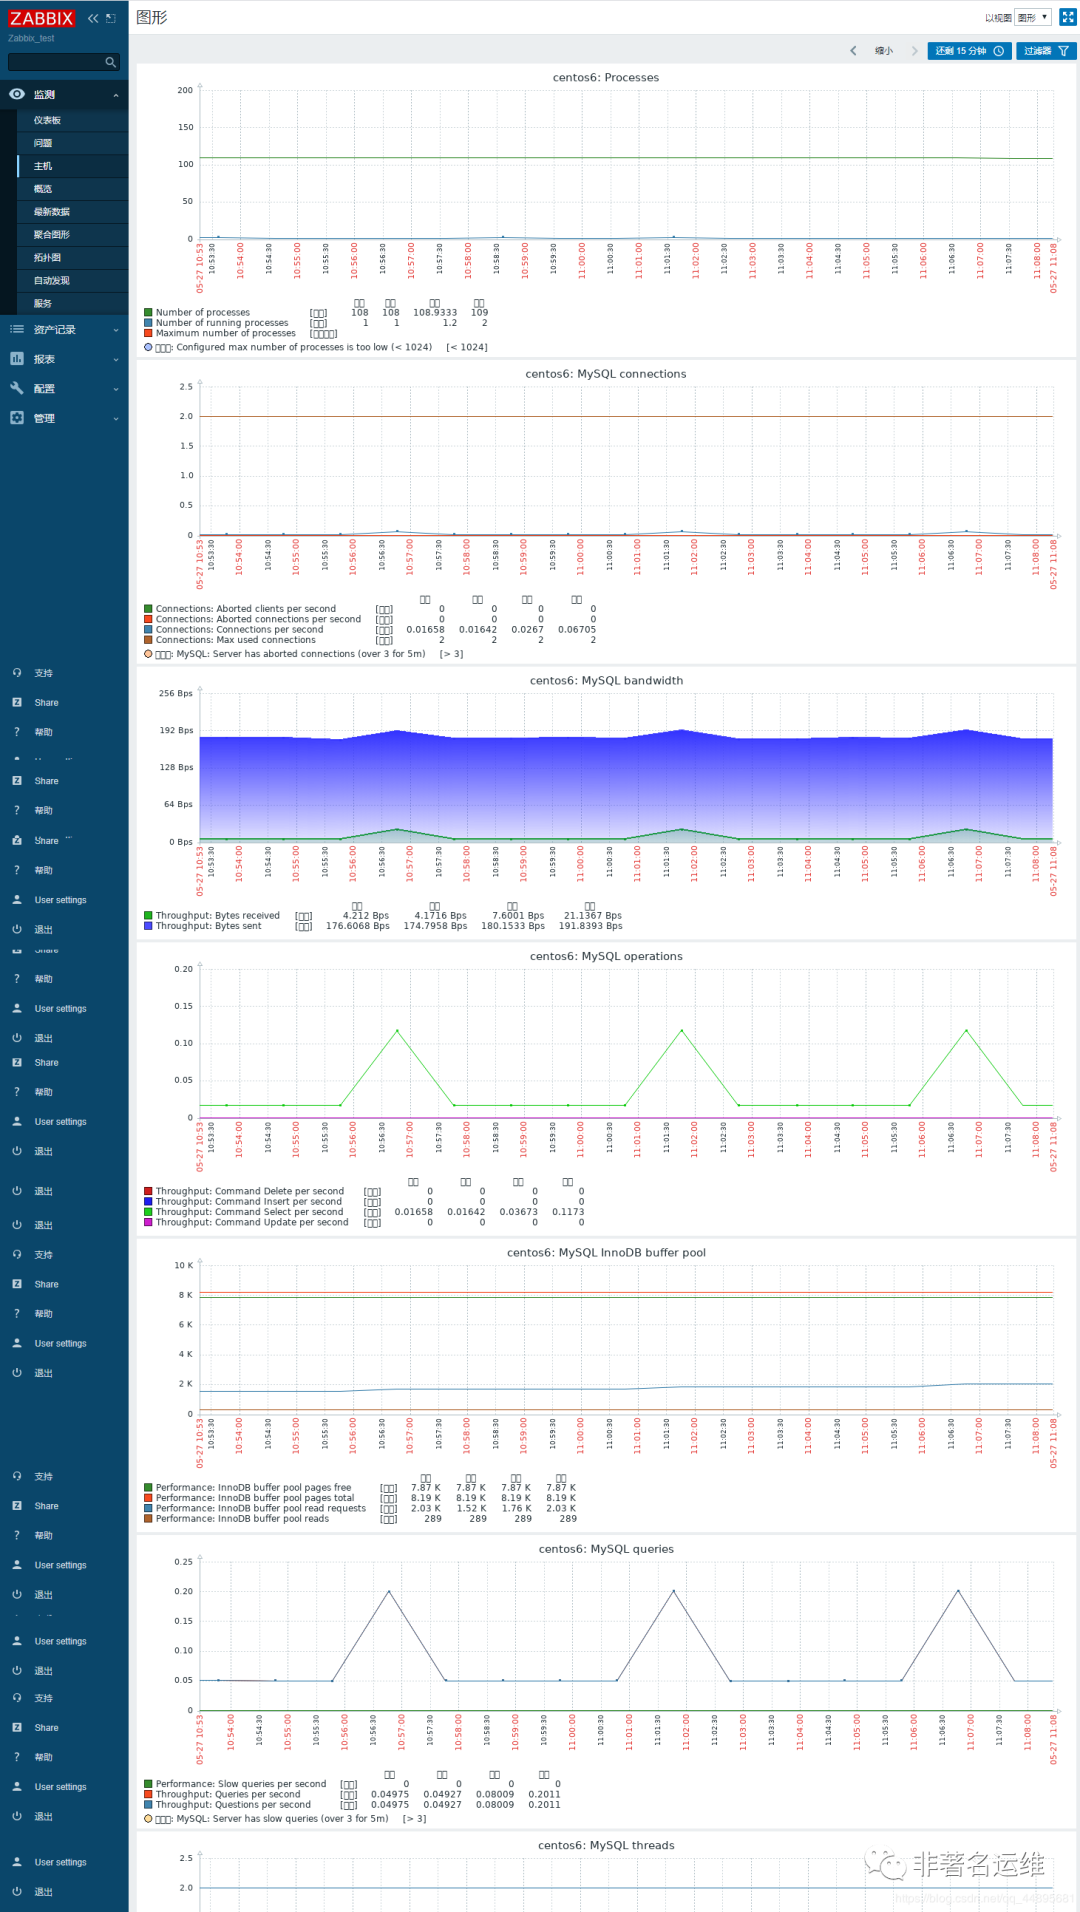The width and height of the screenshot is (1080, 1912).
Task: Select 聚合图形 in the sidebar
Action: pyautogui.click(x=72, y=234)
